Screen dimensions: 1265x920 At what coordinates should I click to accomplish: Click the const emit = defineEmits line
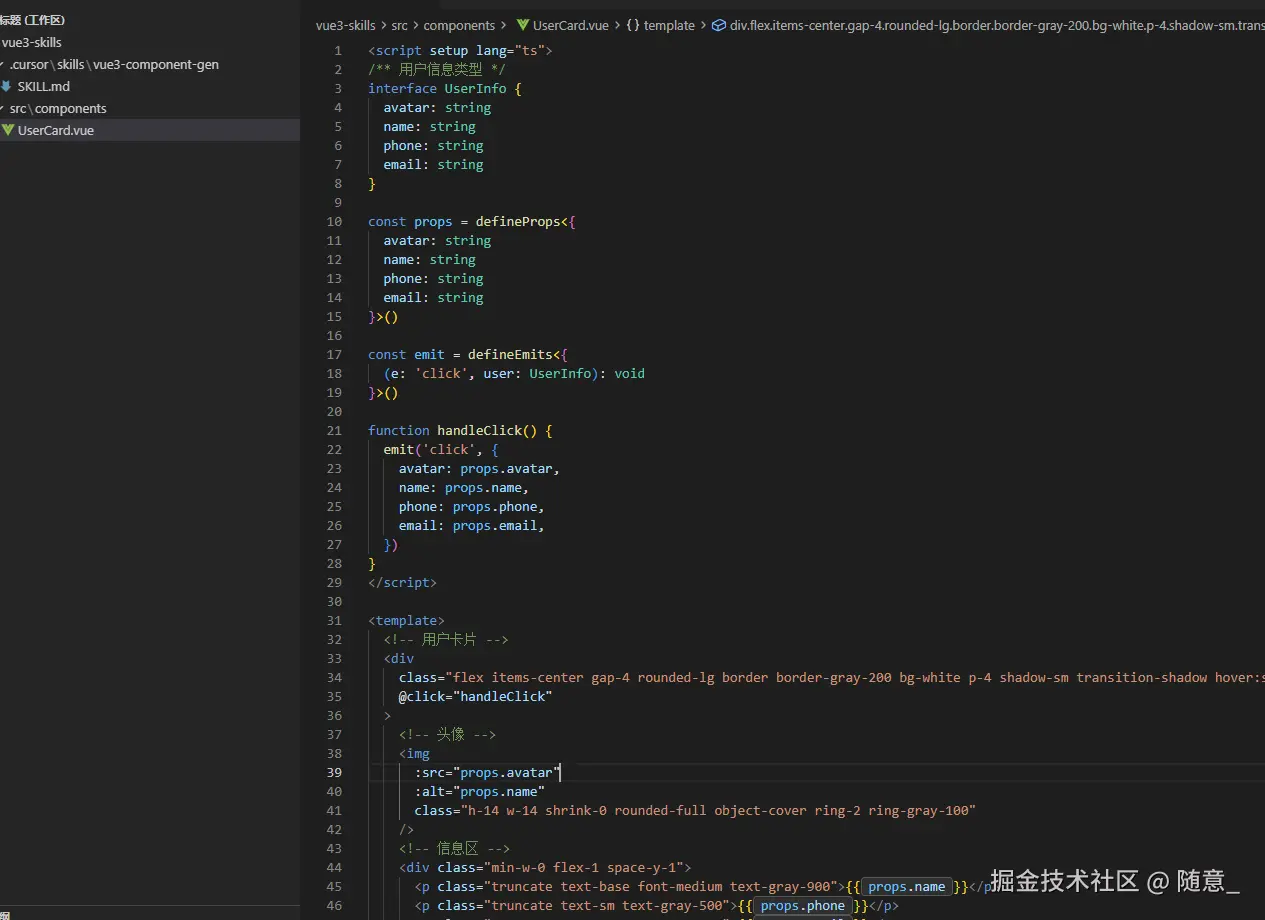(x=468, y=354)
